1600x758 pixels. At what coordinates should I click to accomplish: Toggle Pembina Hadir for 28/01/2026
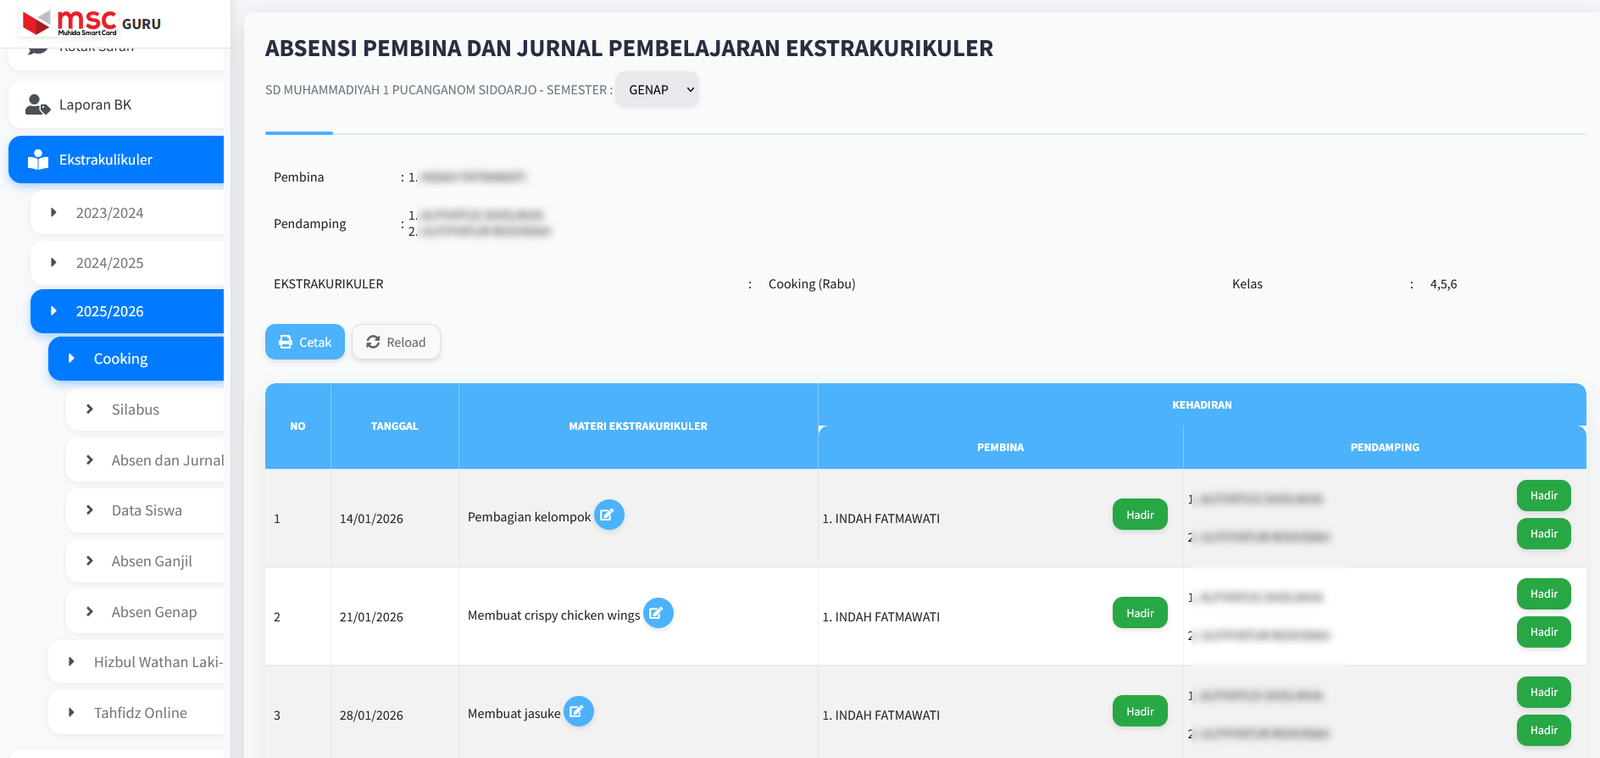click(1140, 711)
